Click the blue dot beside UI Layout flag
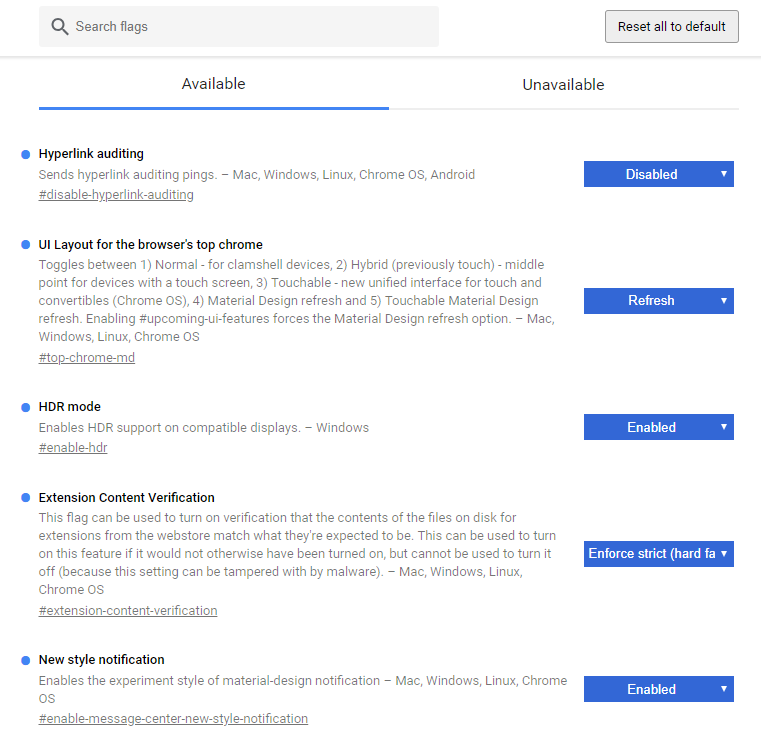 [x=25, y=244]
